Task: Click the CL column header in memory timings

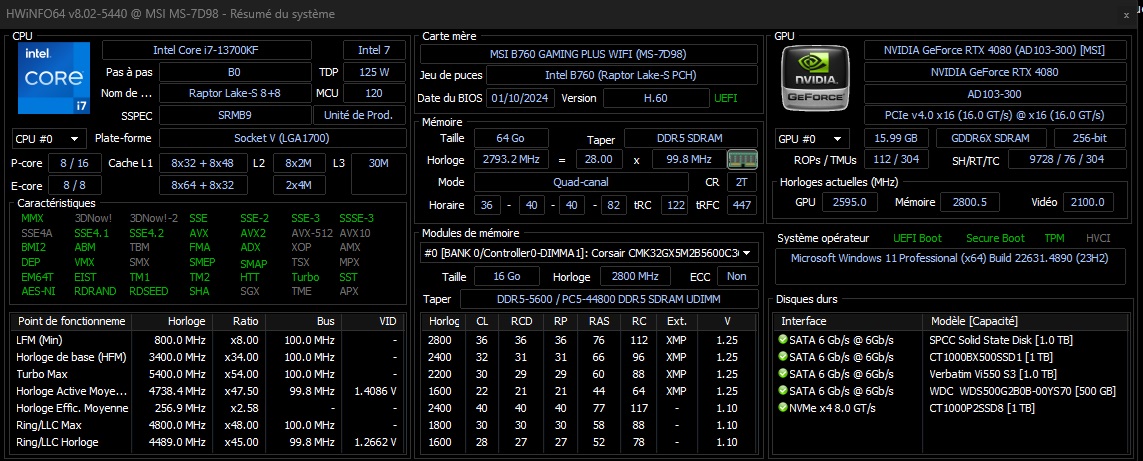Action: pos(482,321)
